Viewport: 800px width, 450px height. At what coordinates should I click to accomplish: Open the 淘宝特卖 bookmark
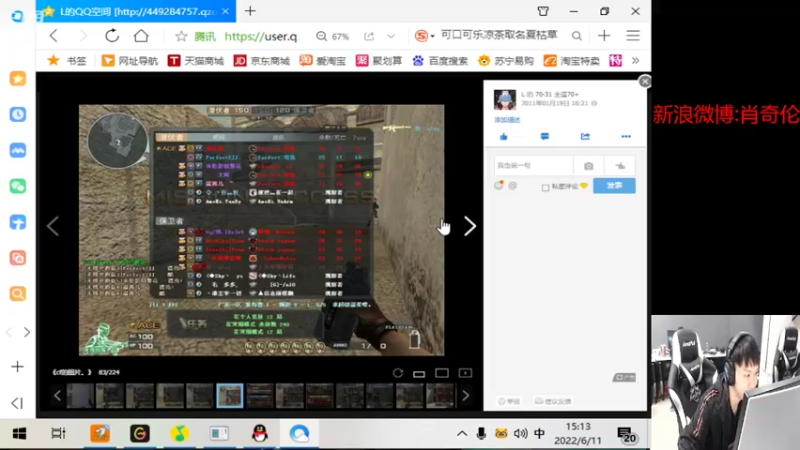pyautogui.click(x=571, y=61)
